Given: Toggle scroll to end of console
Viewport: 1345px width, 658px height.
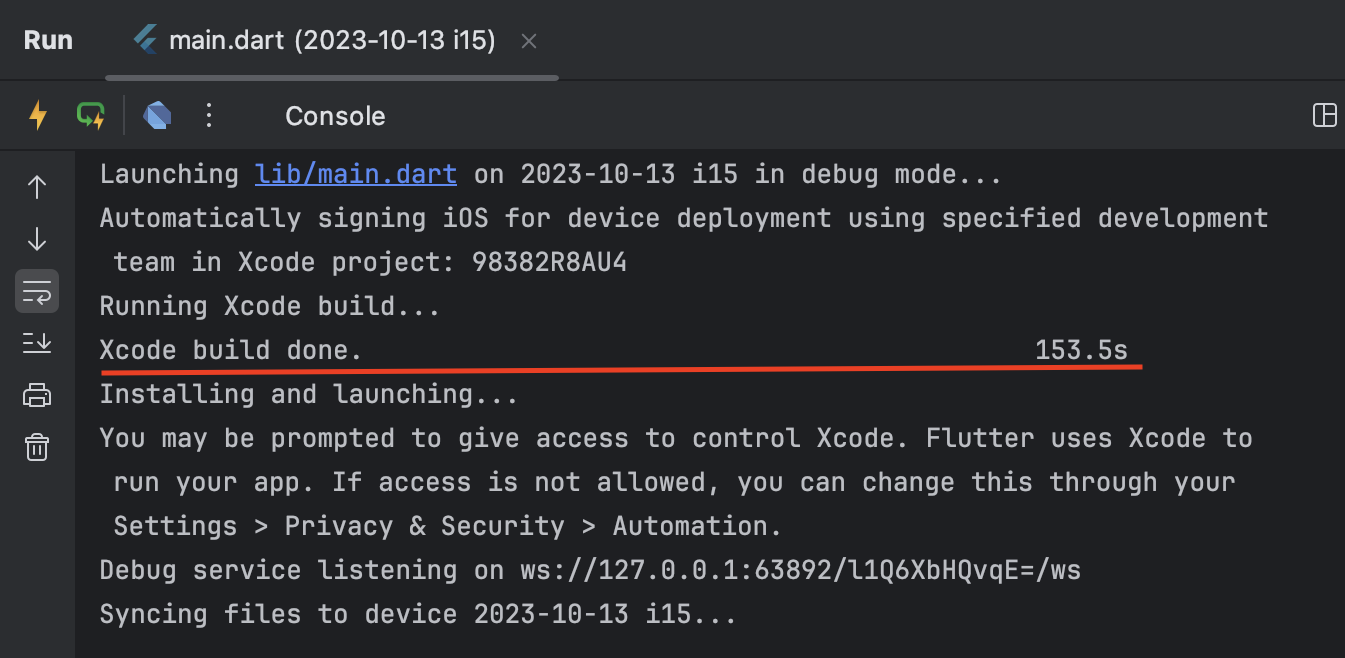Looking at the screenshot, I should (37, 343).
